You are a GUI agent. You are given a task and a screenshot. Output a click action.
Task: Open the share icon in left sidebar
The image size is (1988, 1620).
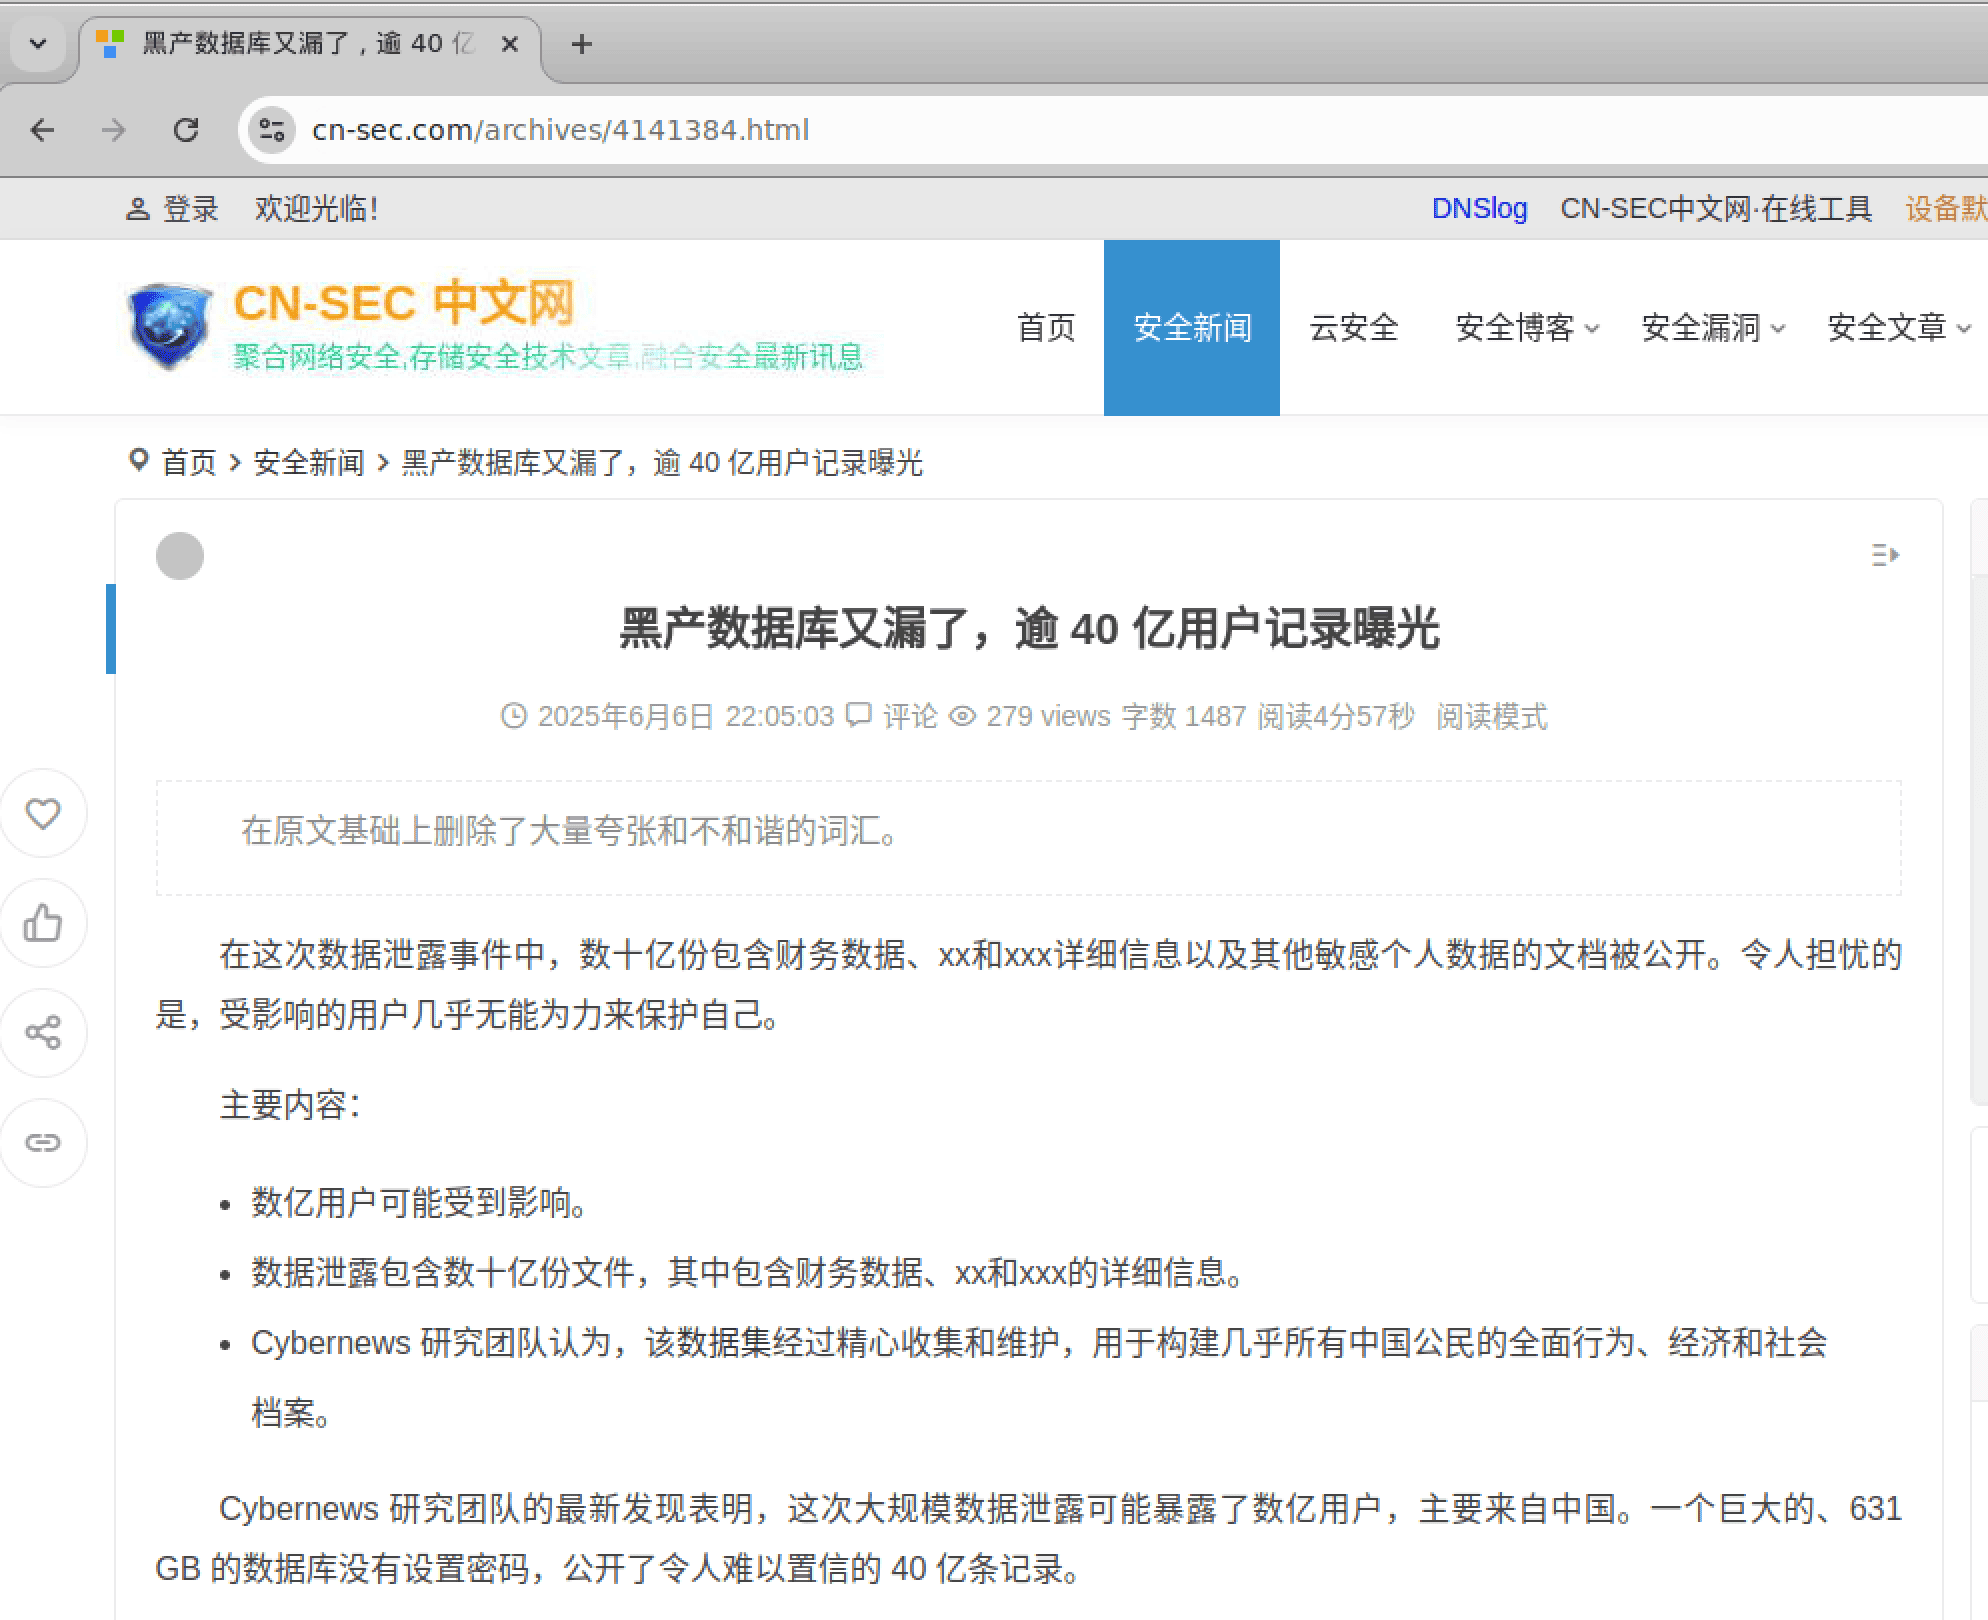(x=43, y=1032)
